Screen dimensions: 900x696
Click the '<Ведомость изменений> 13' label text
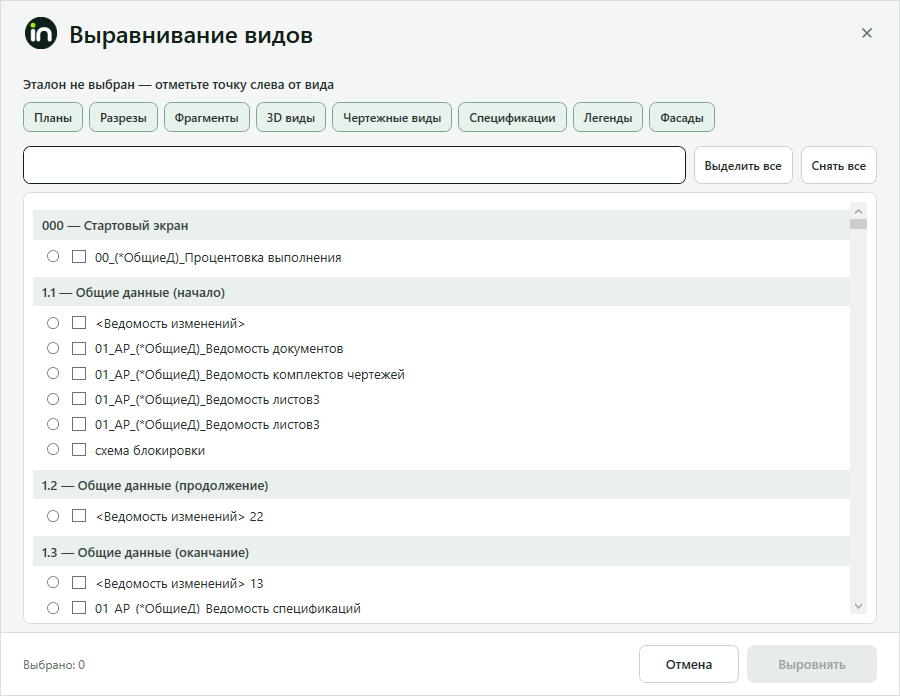[x=179, y=584]
